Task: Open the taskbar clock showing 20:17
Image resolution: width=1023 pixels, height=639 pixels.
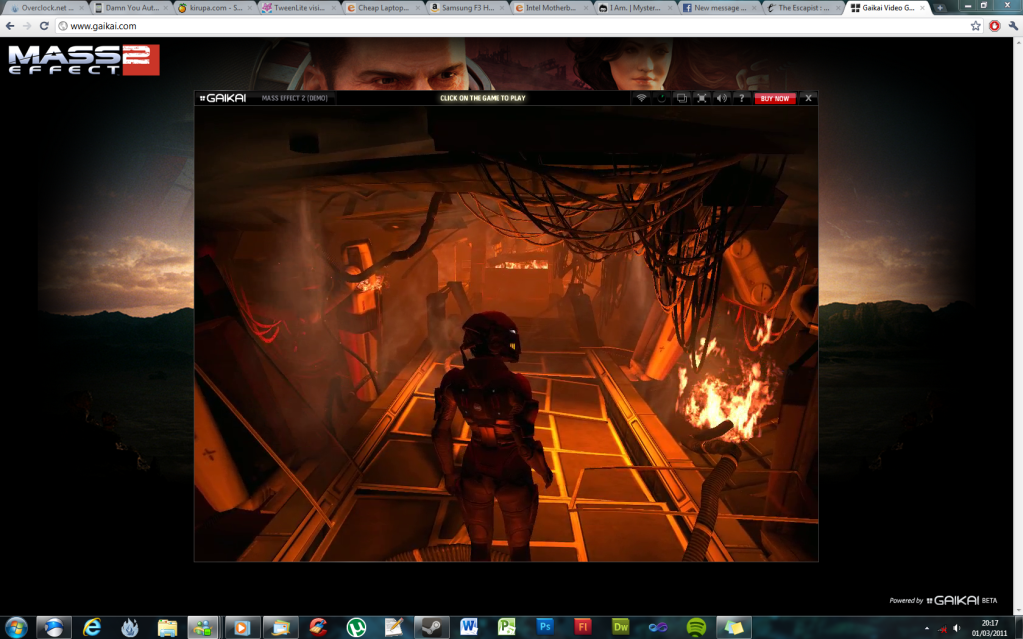Action: click(989, 628)
